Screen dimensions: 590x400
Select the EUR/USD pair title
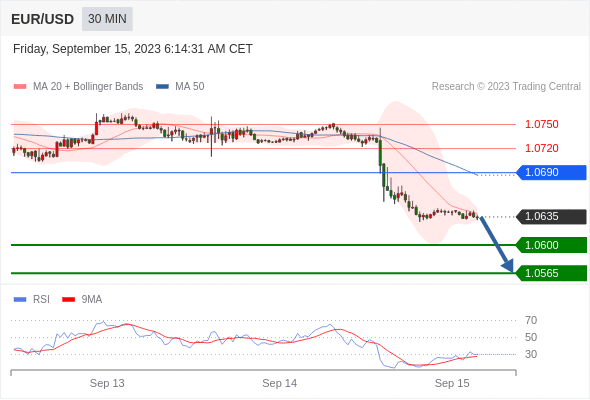point(43,19)
